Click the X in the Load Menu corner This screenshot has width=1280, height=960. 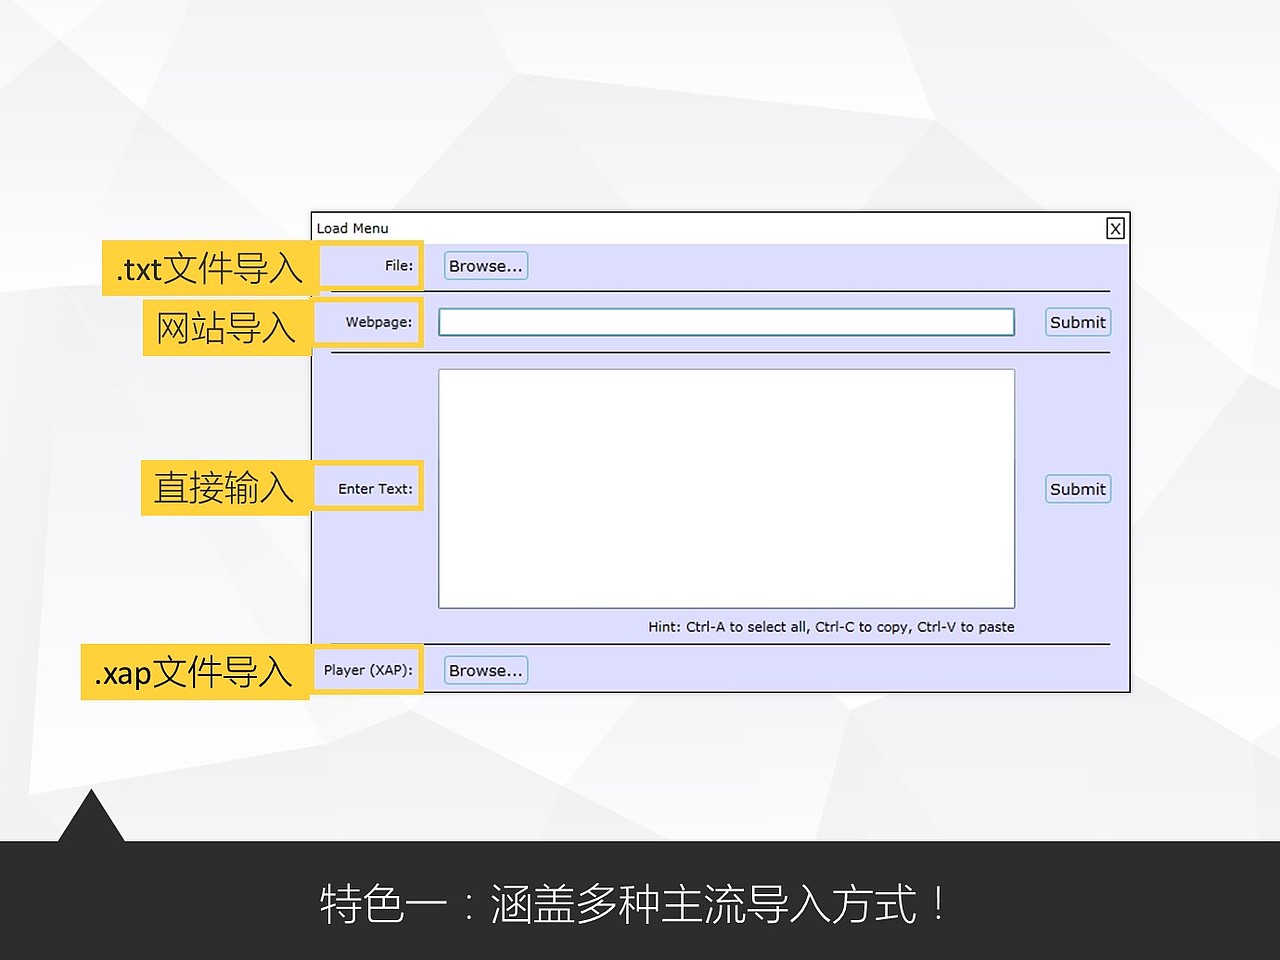coord(1115,228)
